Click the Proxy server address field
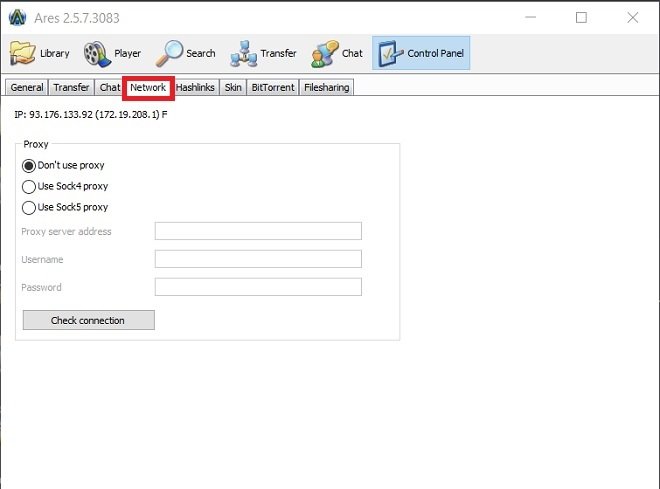 pyautogui.click(x=258, y=231)
